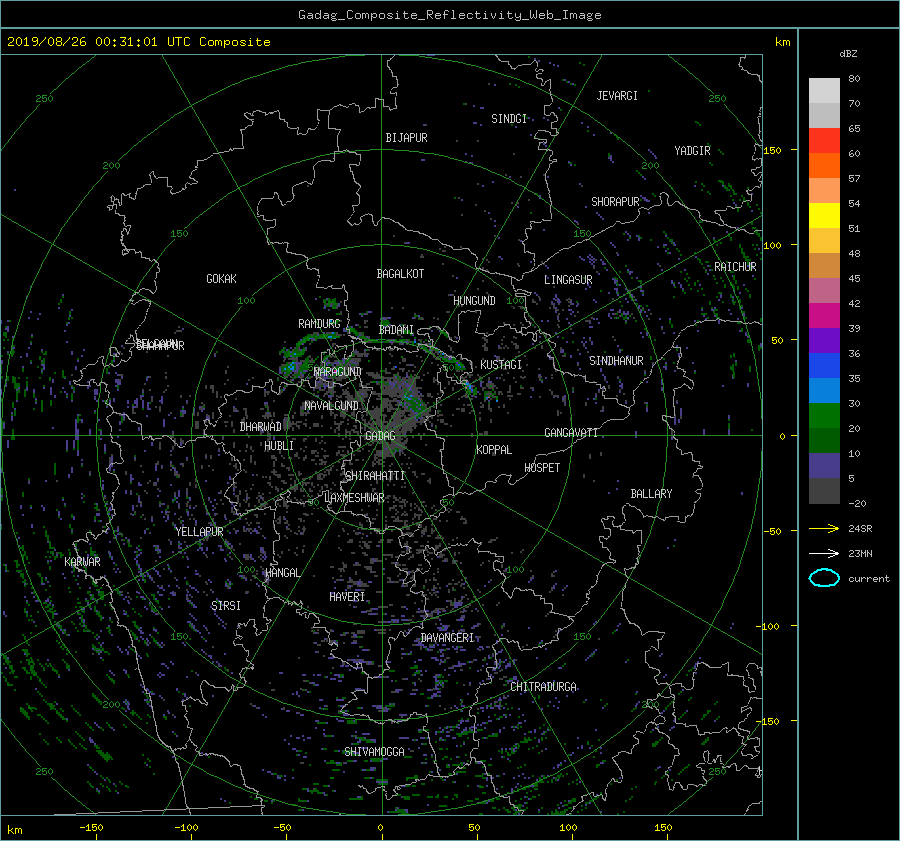Click the cyan current-position ellipse symbol
900x841 pixels.
(824, 578)
